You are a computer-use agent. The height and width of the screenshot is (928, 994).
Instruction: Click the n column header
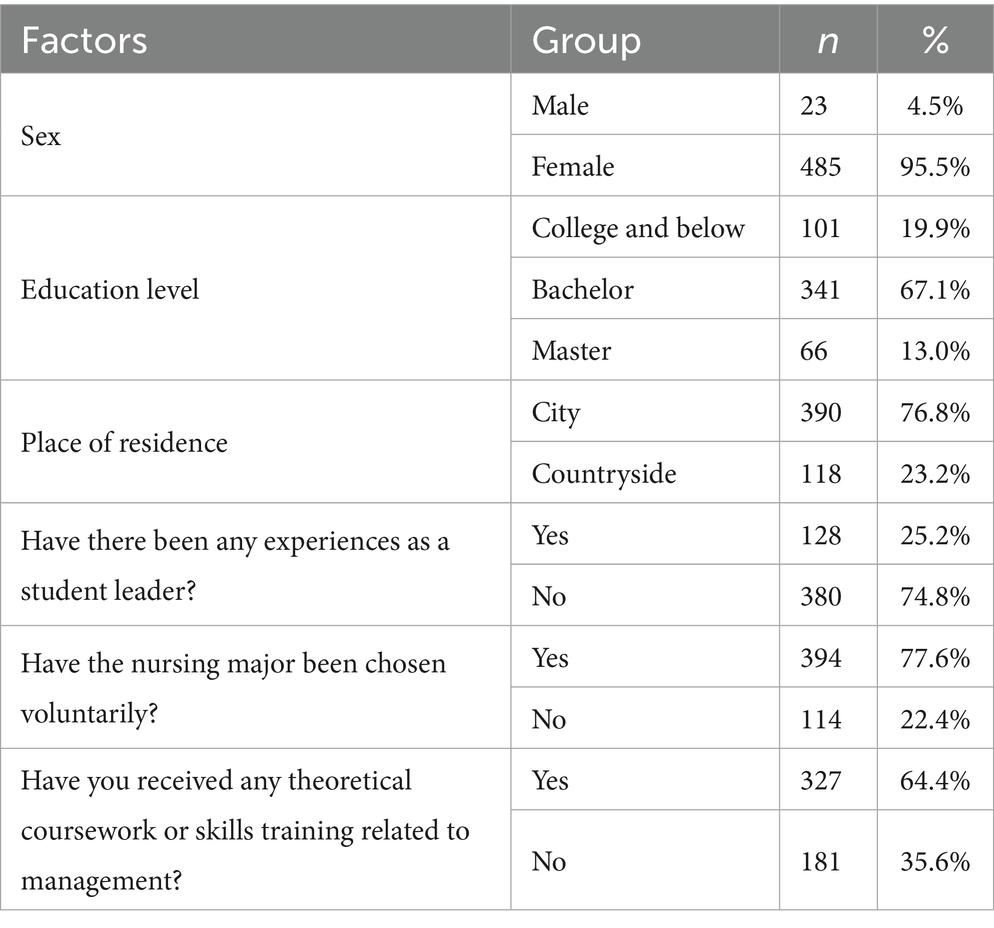(x=827, y=42)
